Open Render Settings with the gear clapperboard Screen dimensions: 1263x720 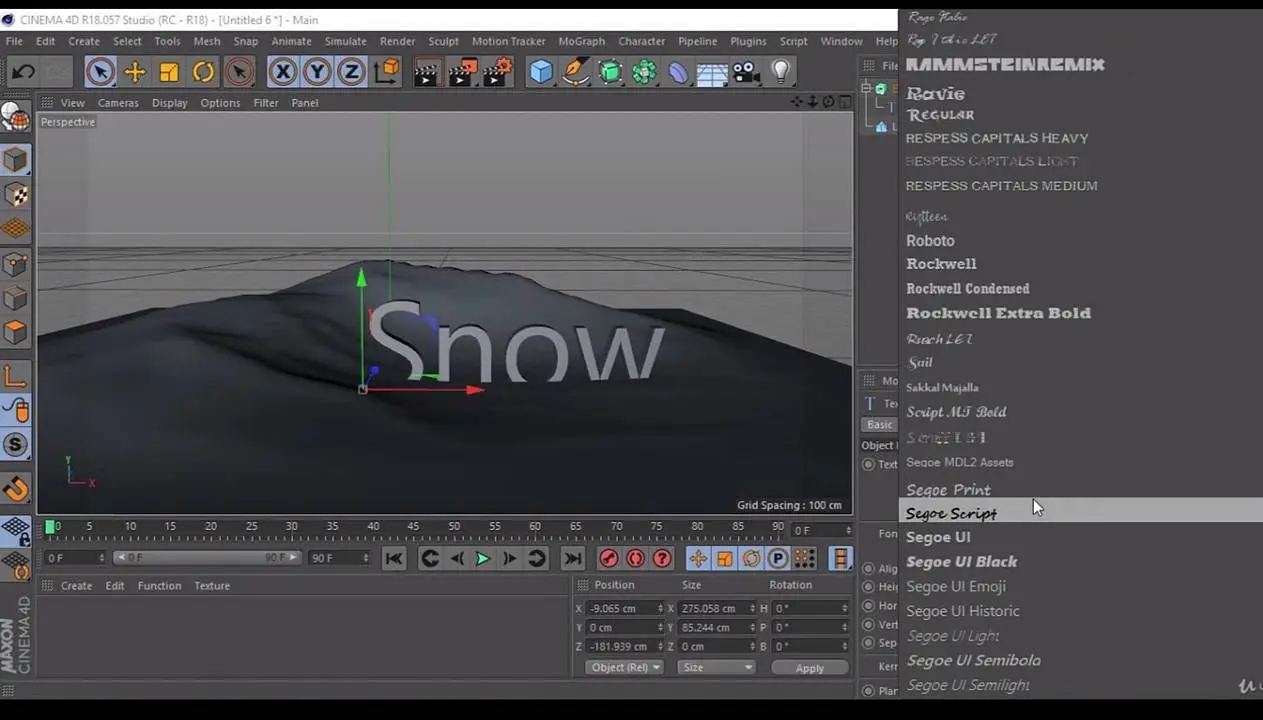click(497, 71)
